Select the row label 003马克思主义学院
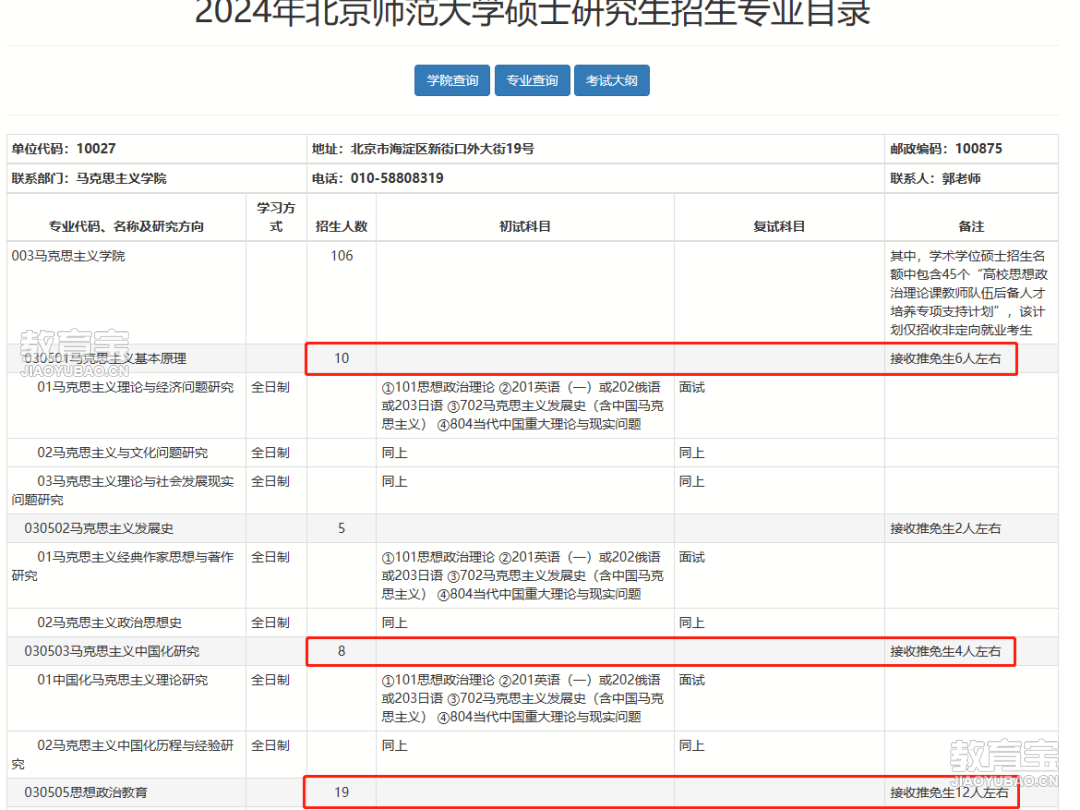This screenshot has width=1080, height=810. pos(68,256)
